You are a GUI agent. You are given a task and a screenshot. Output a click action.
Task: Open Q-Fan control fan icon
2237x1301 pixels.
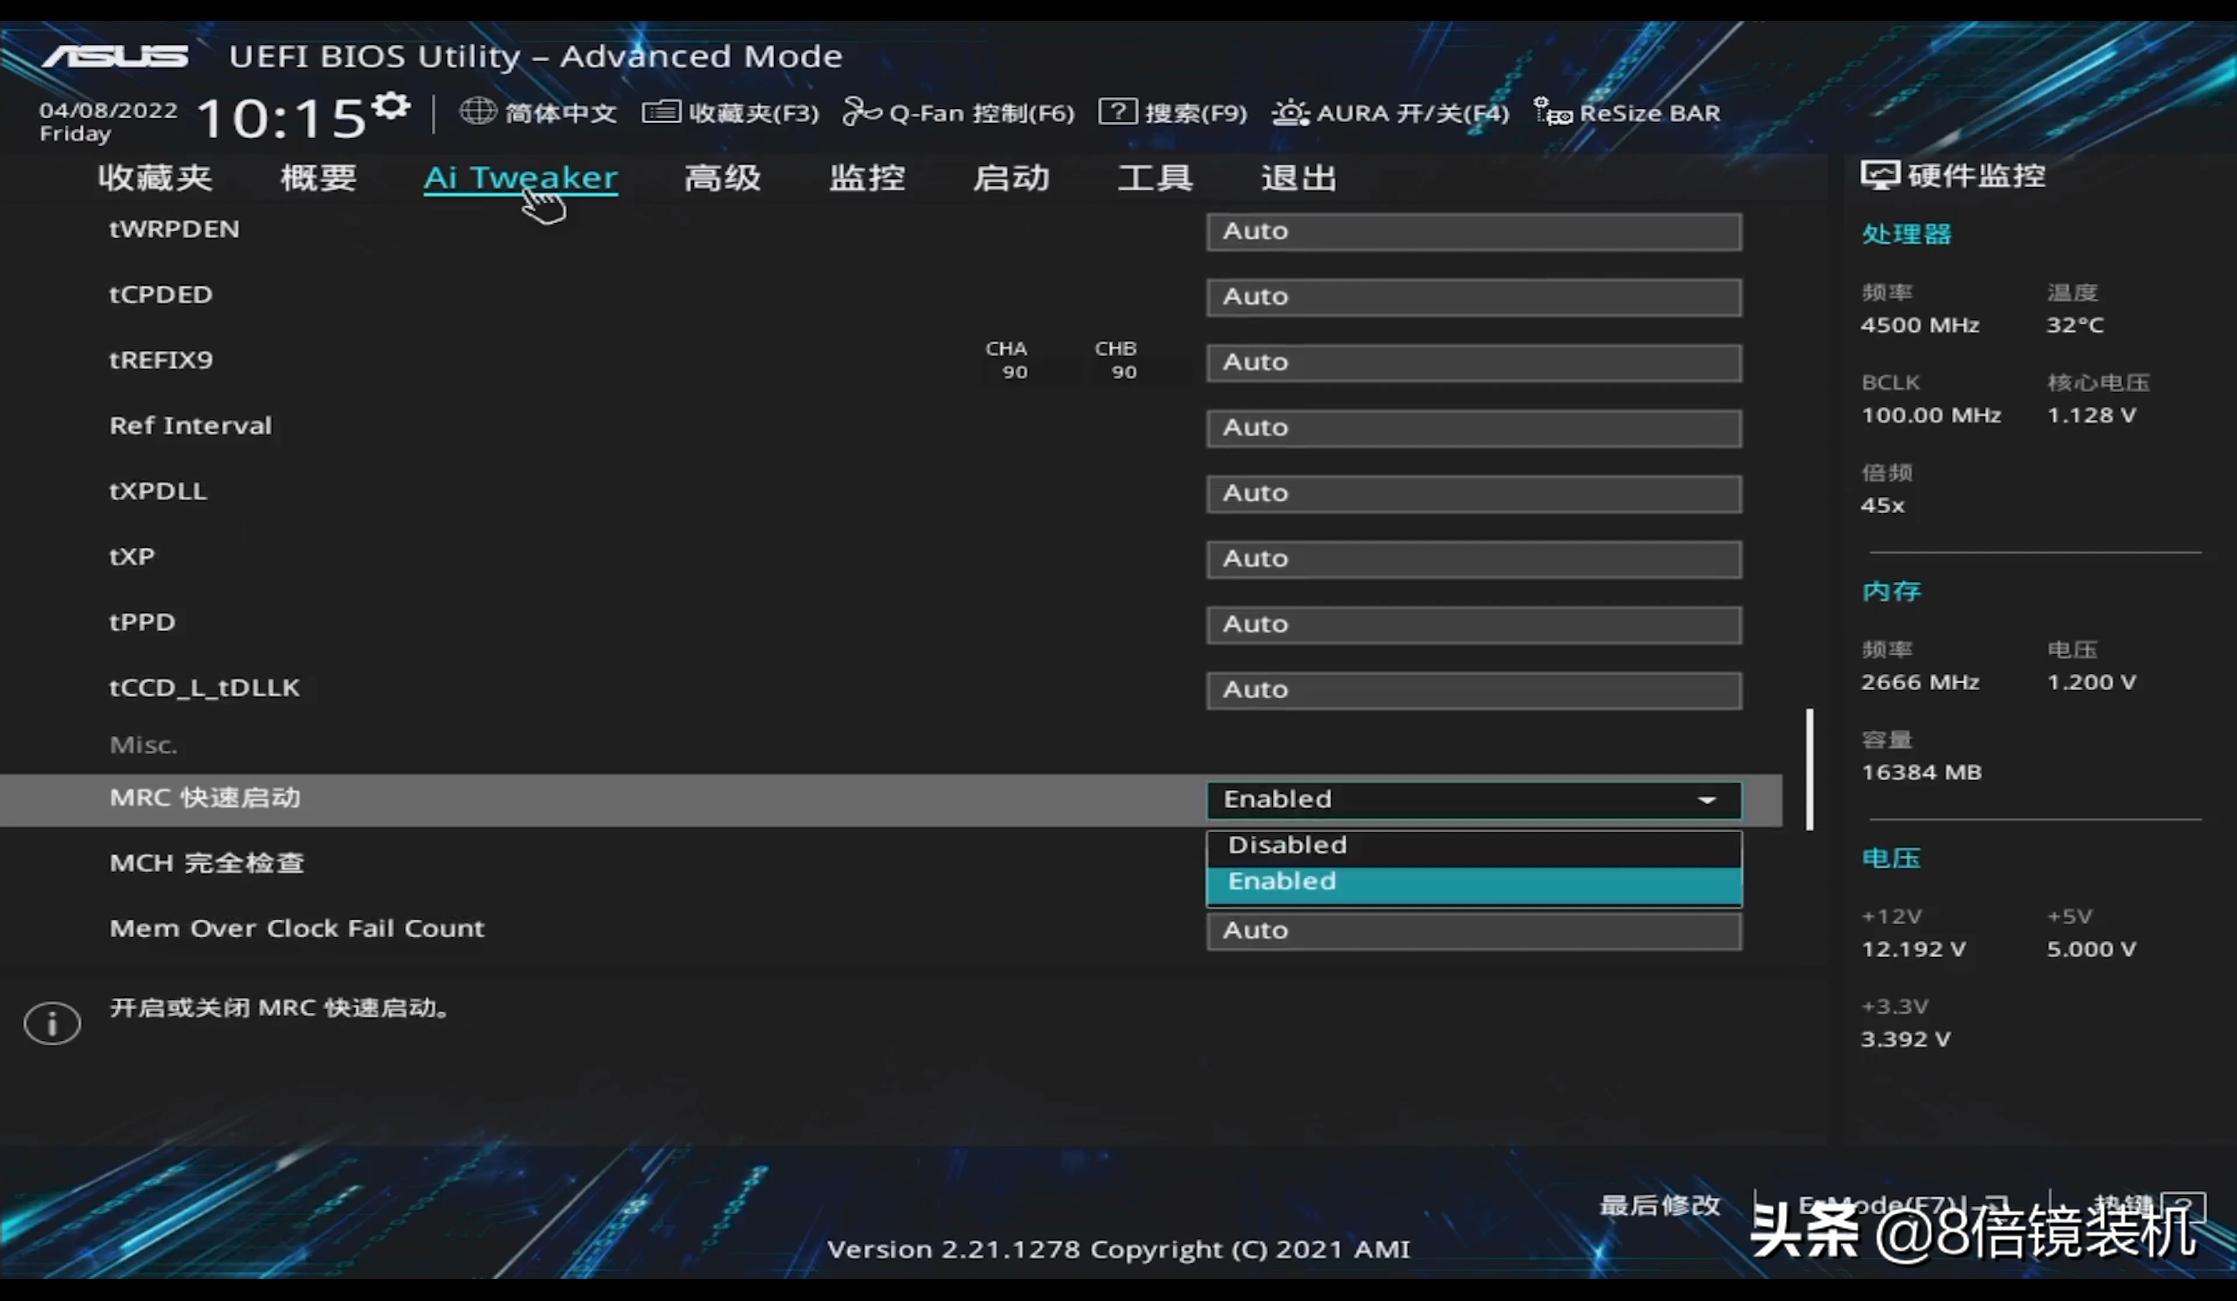861,112
